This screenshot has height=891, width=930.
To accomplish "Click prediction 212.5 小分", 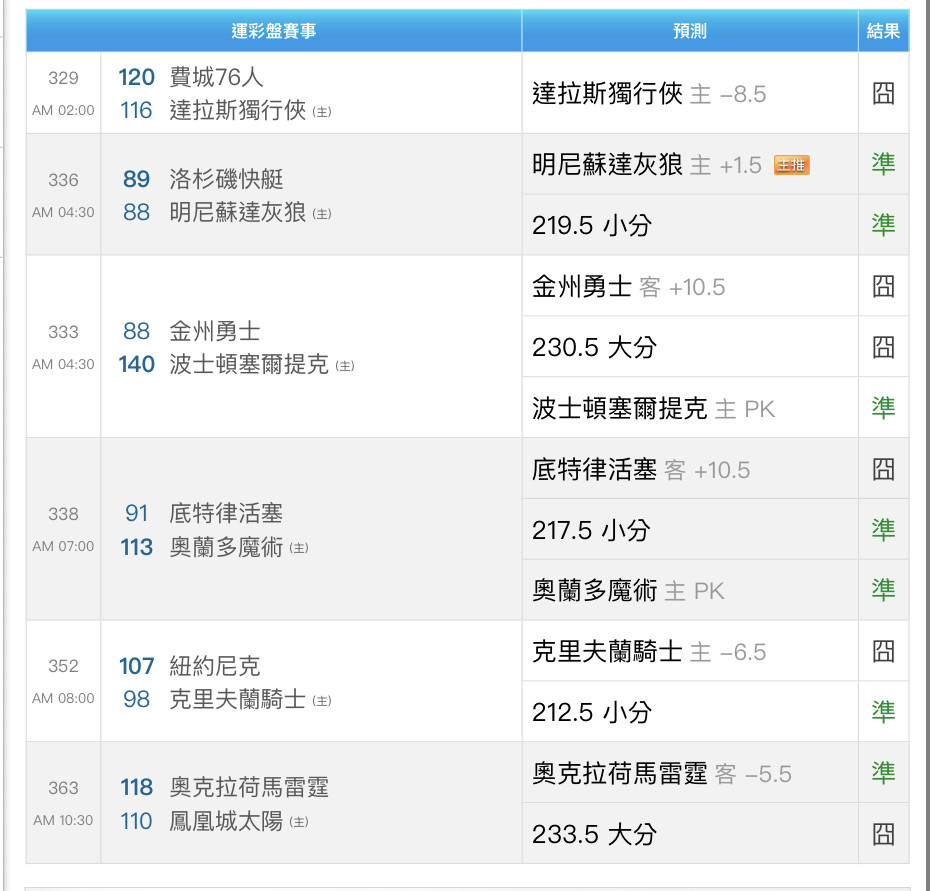I will click(592, 712).
